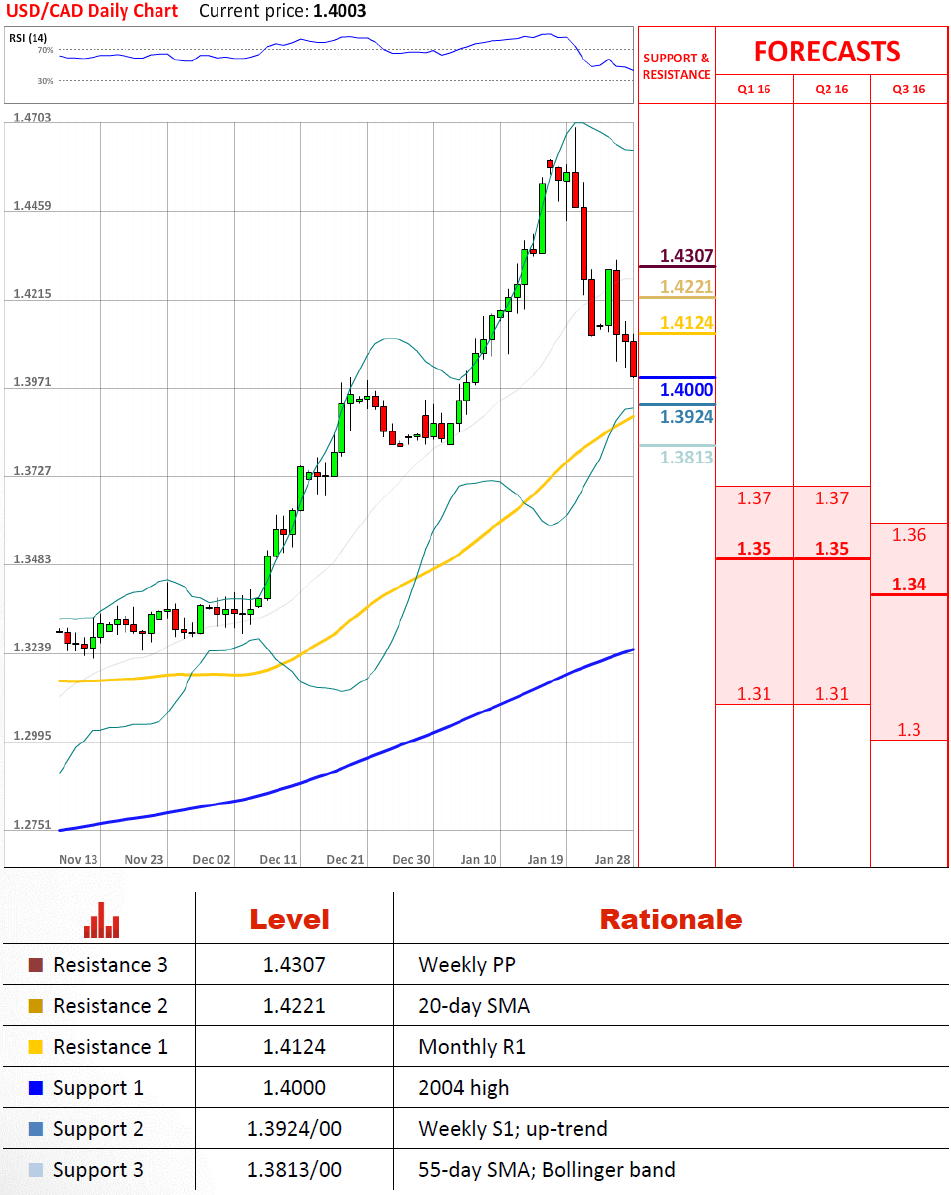951x1195 pixels.
Task: Click the 1.4215 price axis label
Action: click(32, 293)
